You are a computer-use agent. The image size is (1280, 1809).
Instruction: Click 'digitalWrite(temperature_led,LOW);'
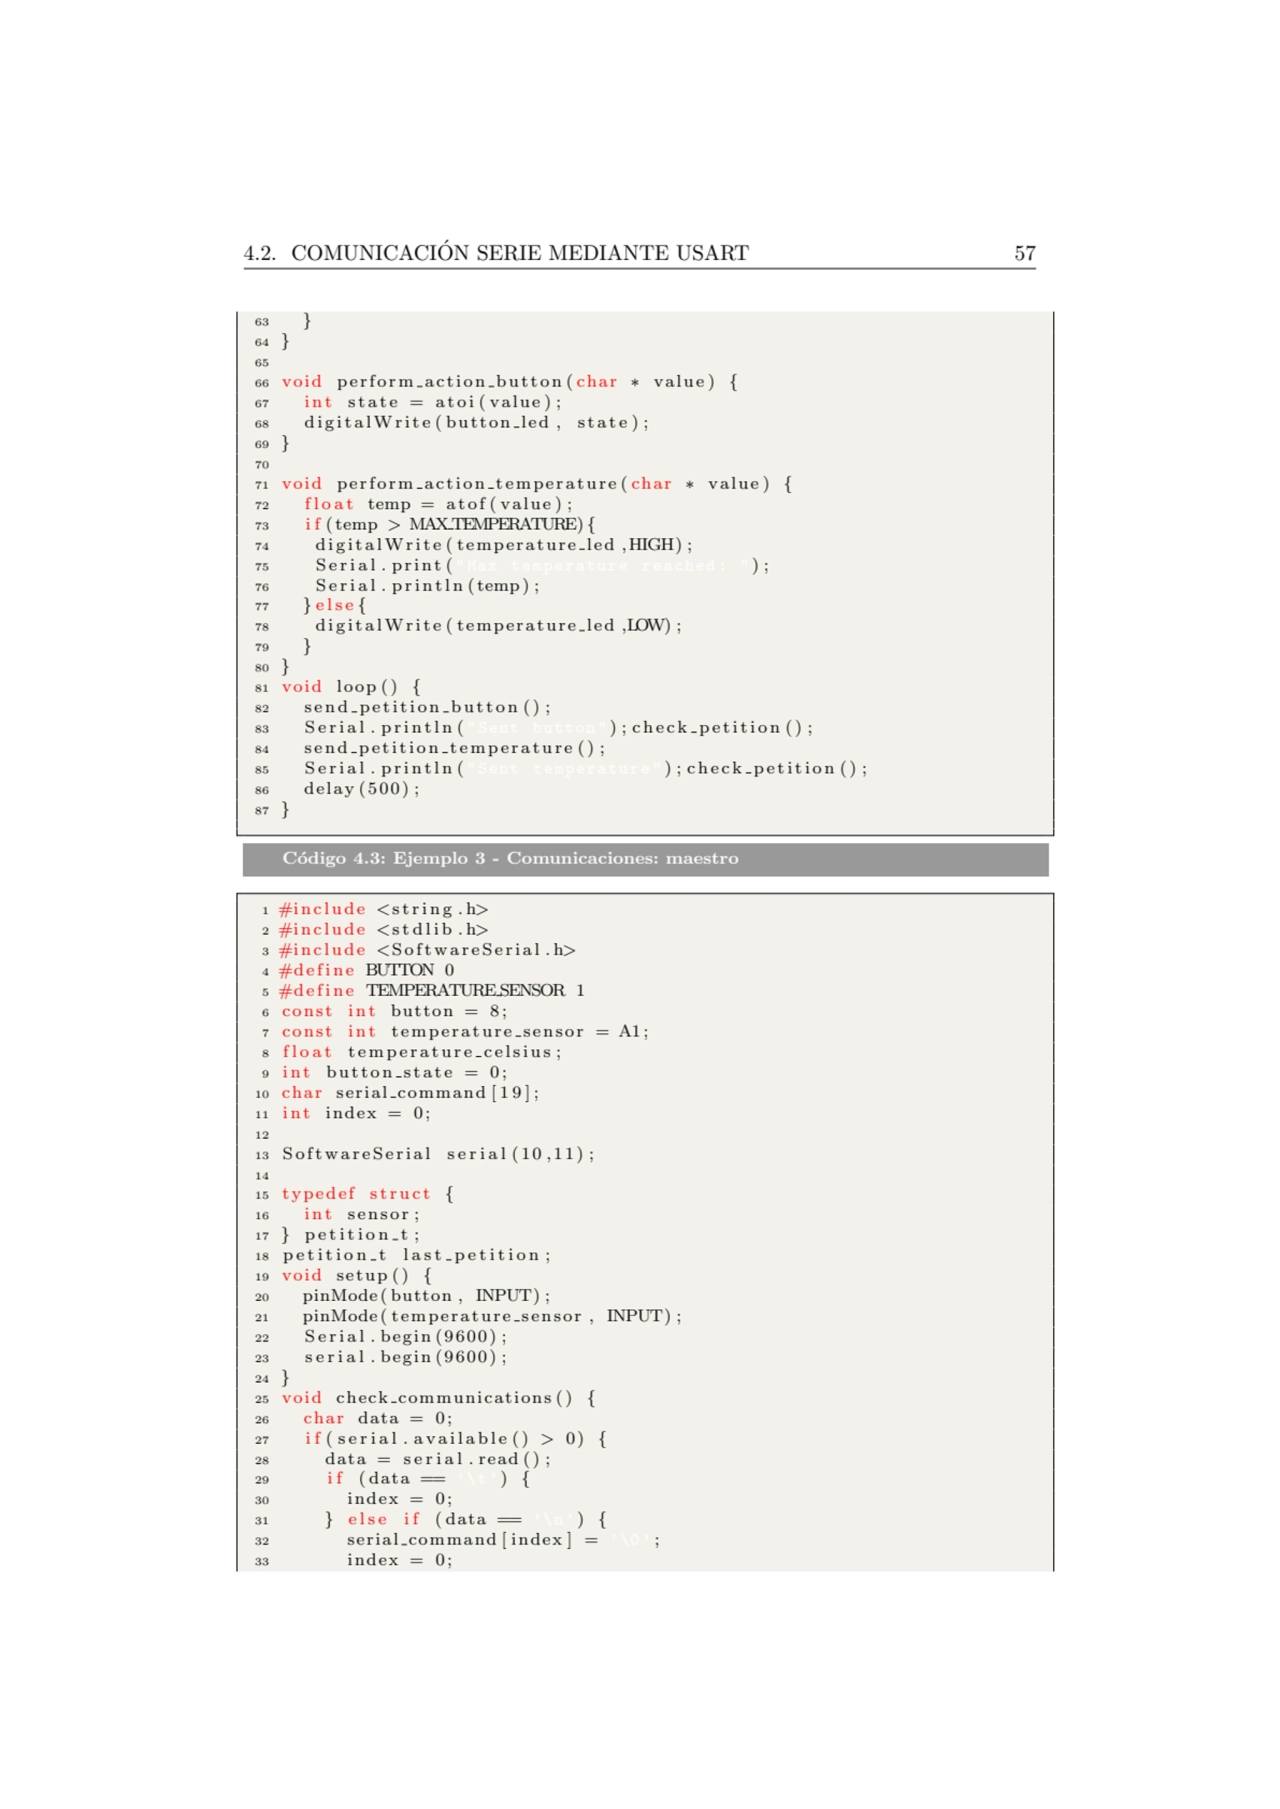[x=498, y=626]
